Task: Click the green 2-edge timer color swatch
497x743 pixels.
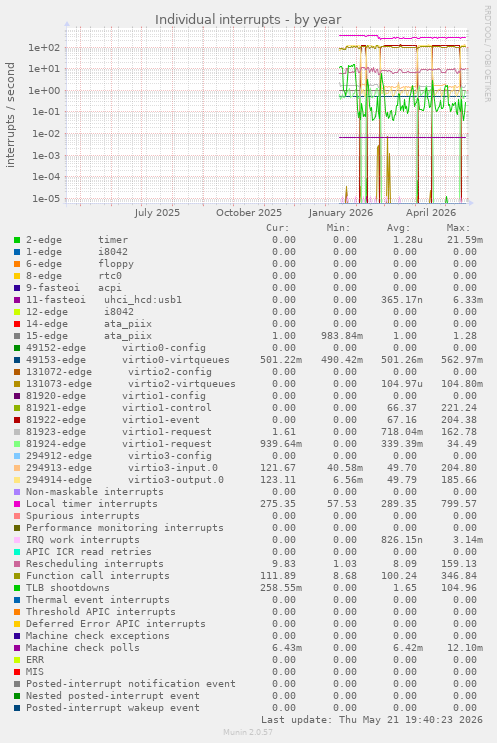Action: point(17,240)
